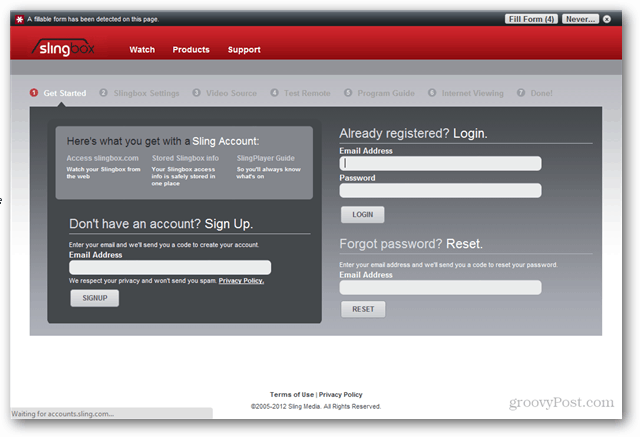Open the Support menu
The width and height of the screenshot is (640, 437).
244,49
